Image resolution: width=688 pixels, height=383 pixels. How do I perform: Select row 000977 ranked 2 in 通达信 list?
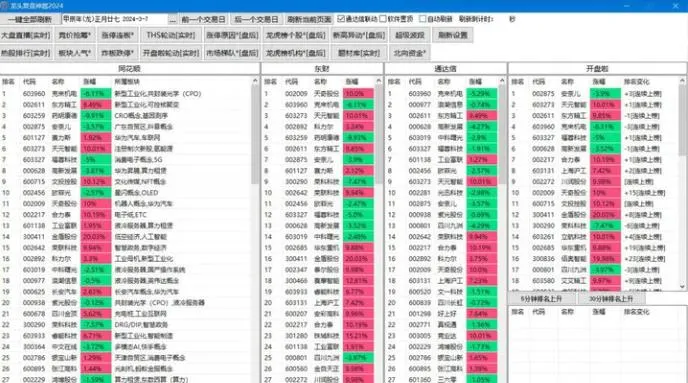pos(442,105)
